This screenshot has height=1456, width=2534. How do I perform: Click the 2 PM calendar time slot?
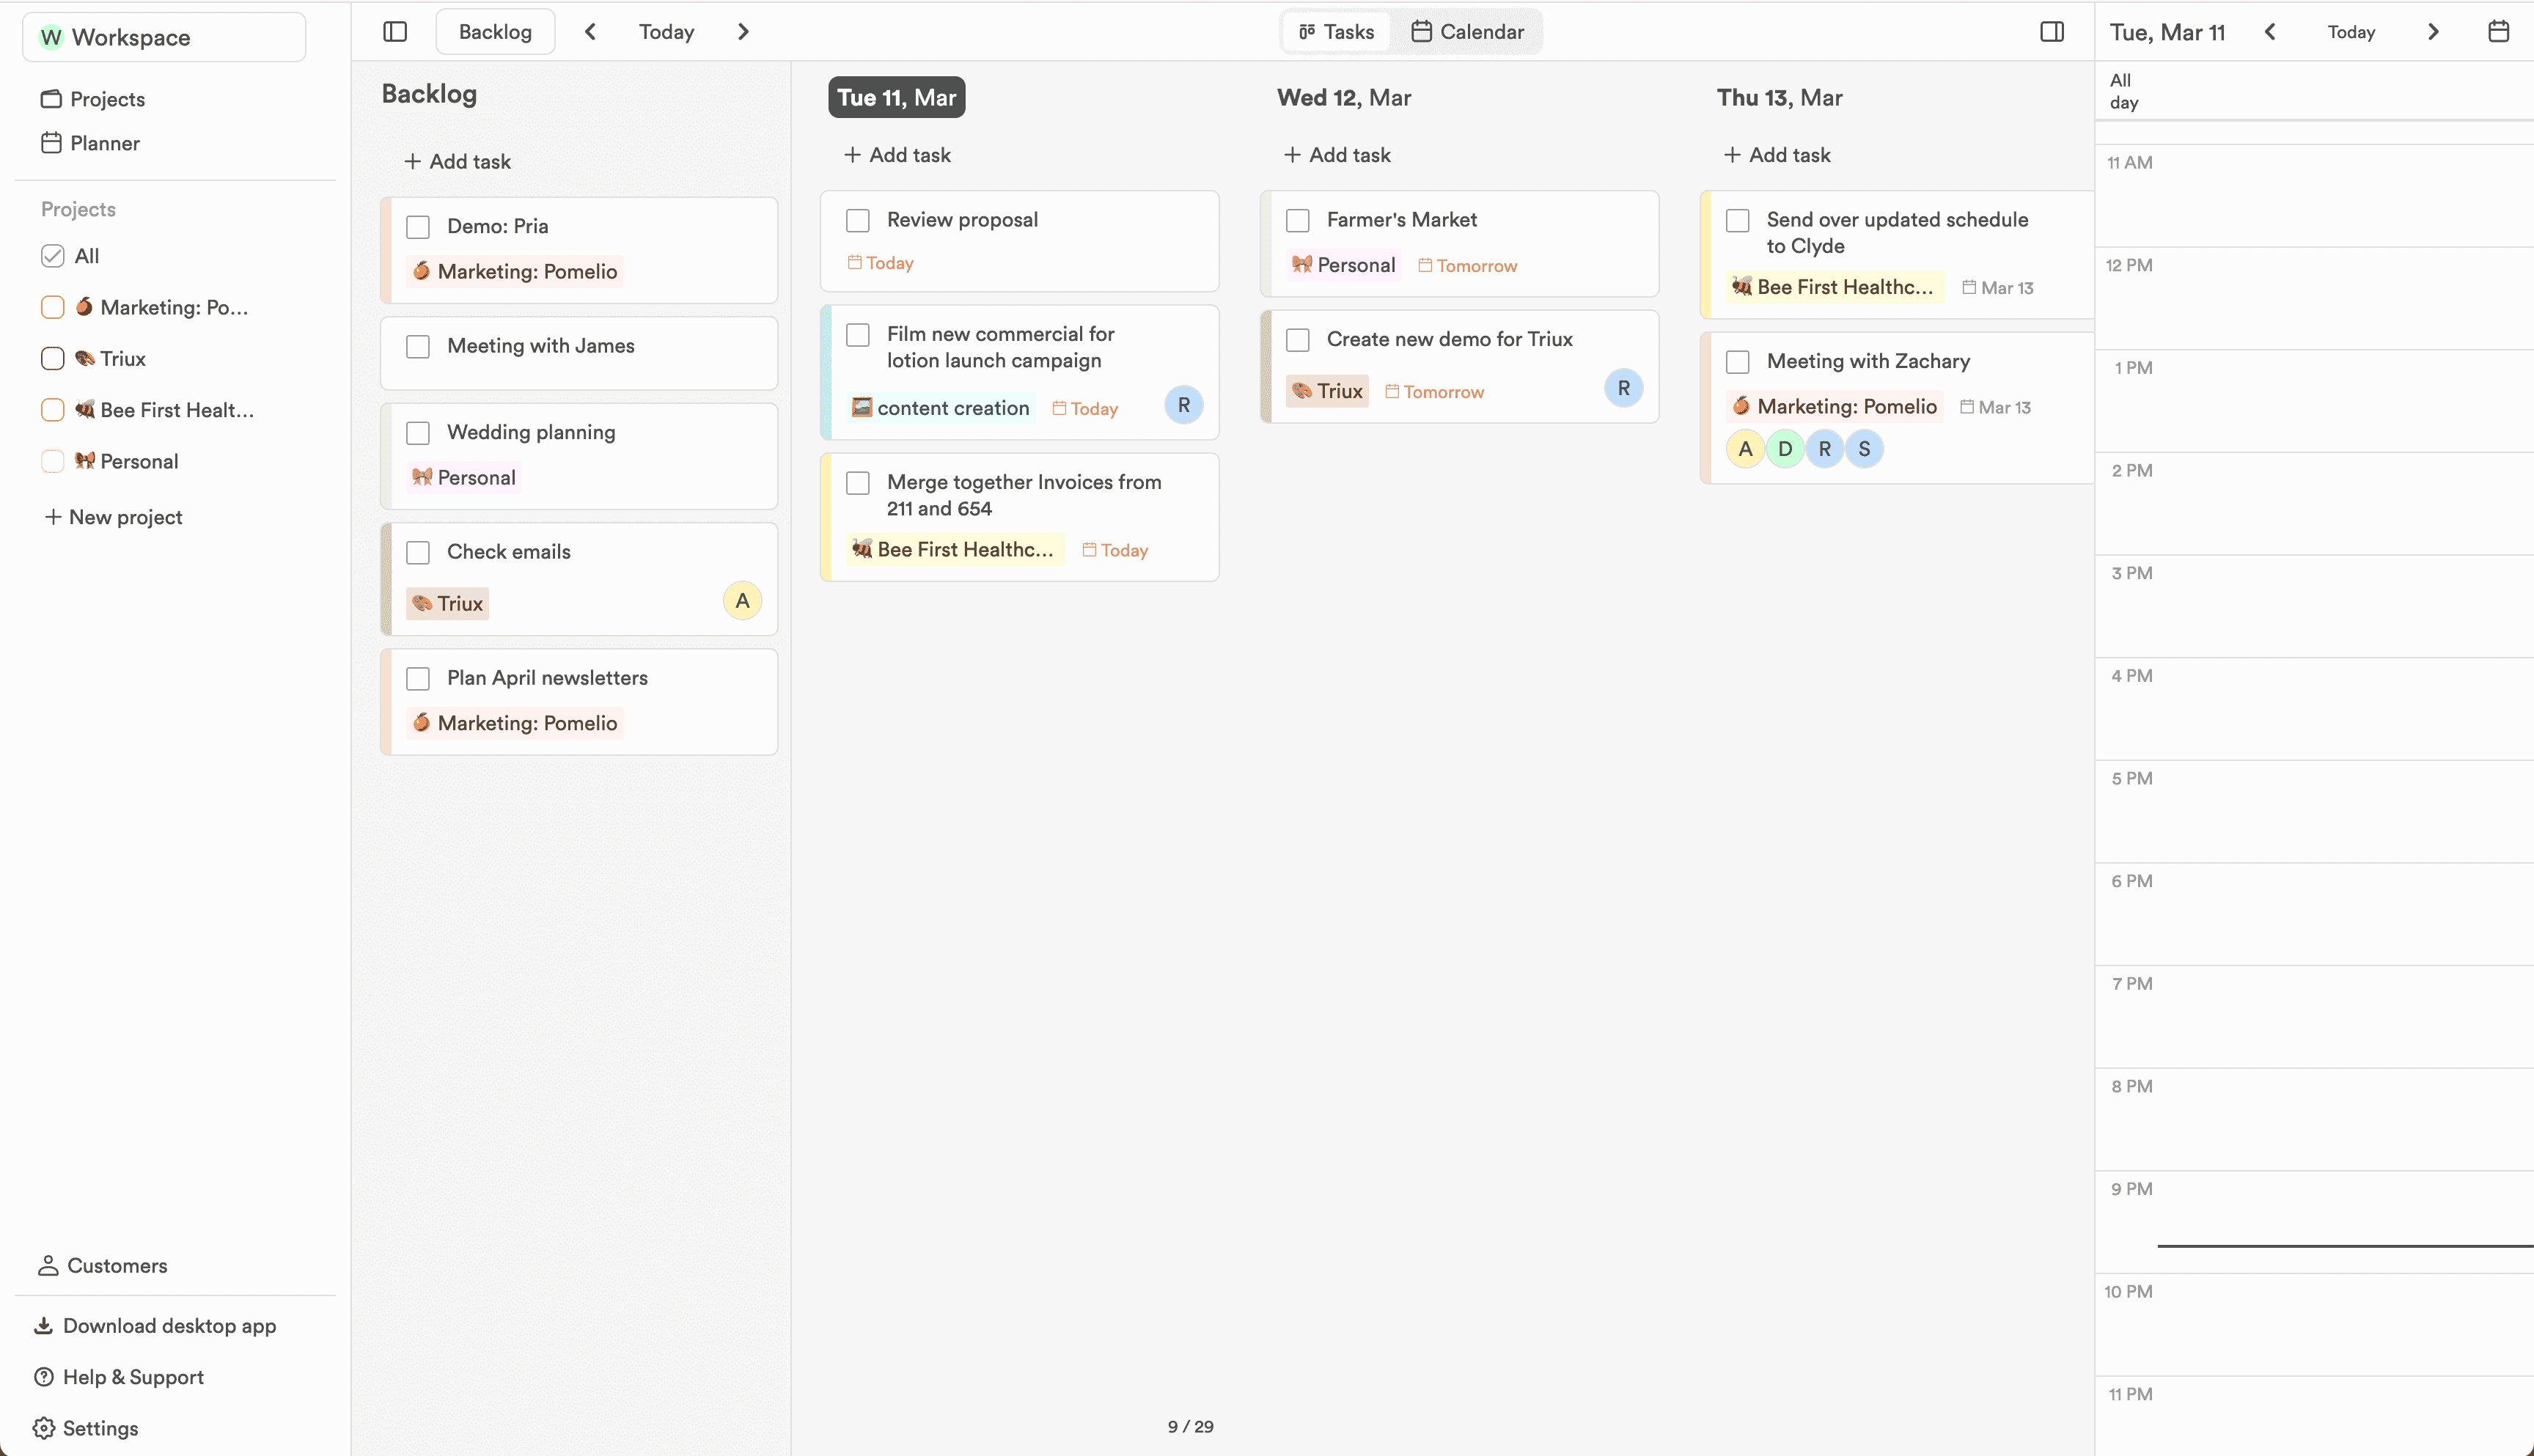click(x=2314, y=504)
